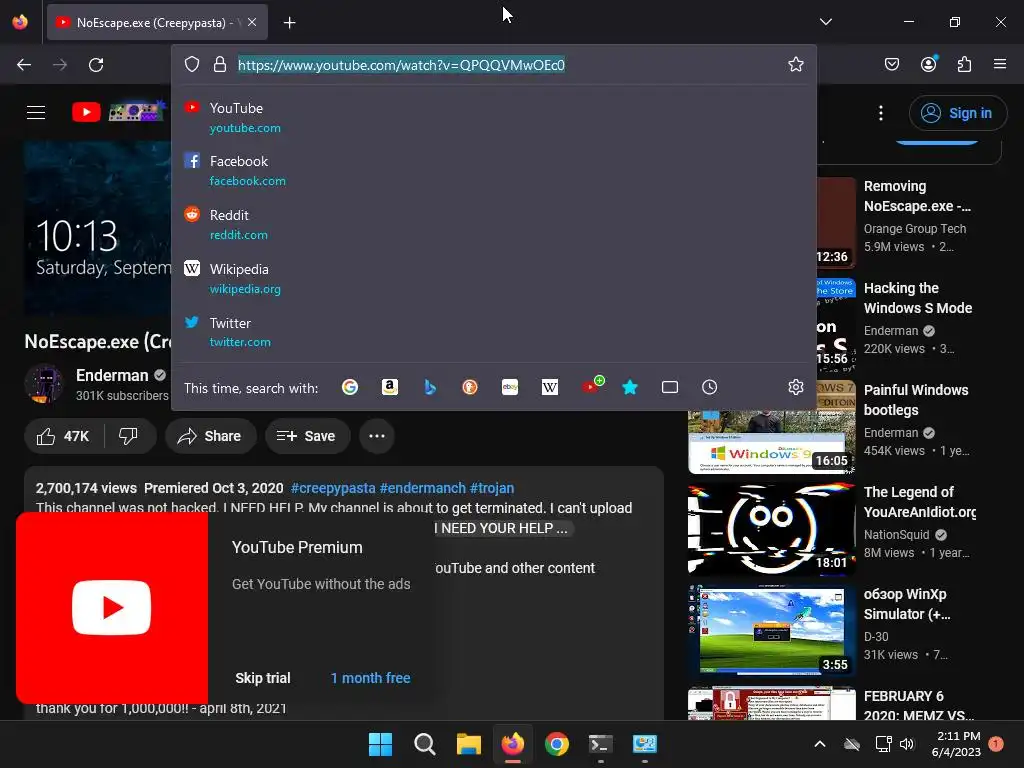Open File Explorer from taskbar
Screen dimensions: 1024x768
point(469,744)
